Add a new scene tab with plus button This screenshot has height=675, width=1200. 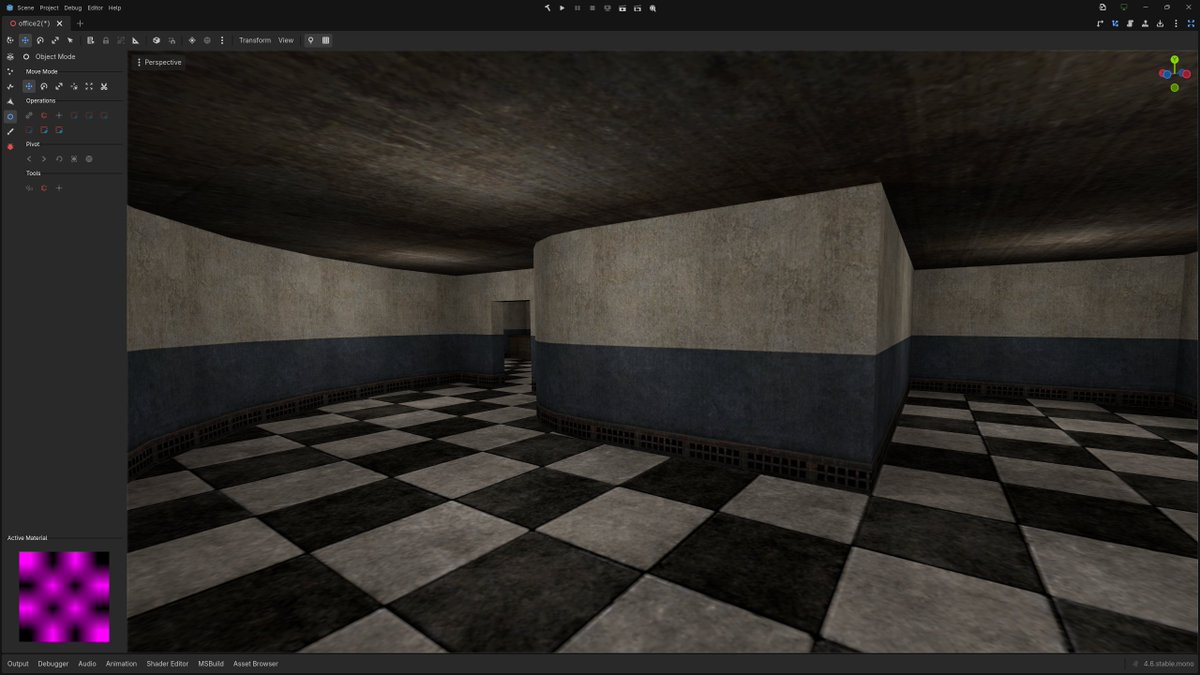click(80, 23)
